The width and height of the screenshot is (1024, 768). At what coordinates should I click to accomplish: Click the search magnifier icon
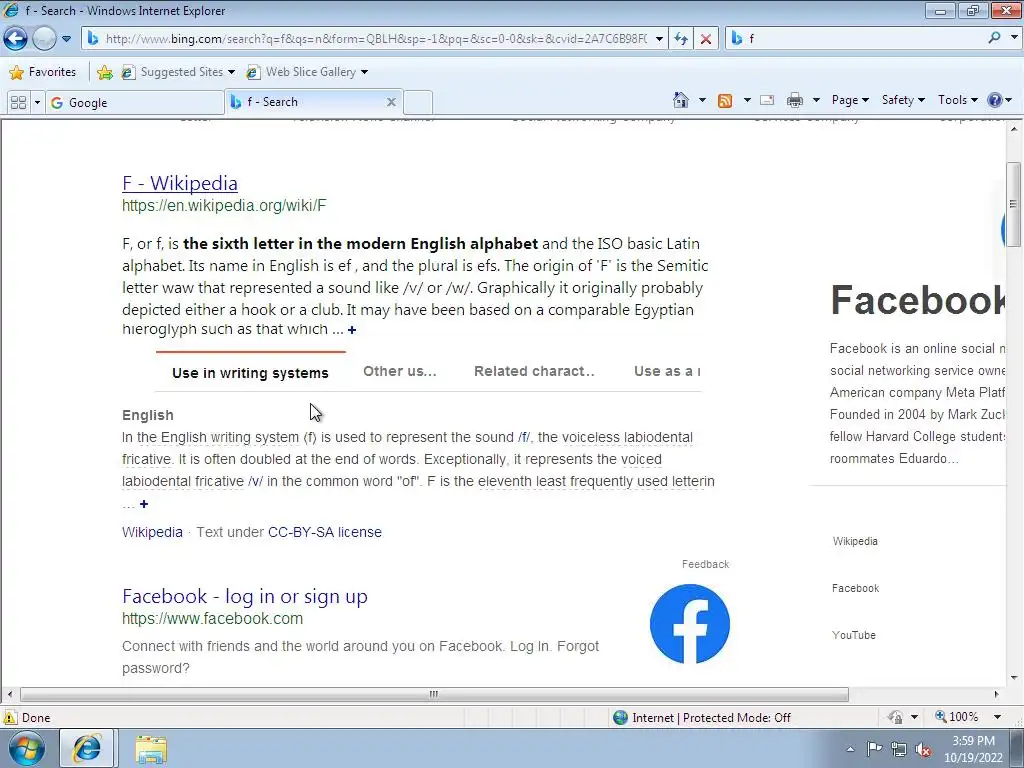pos(995,38)
